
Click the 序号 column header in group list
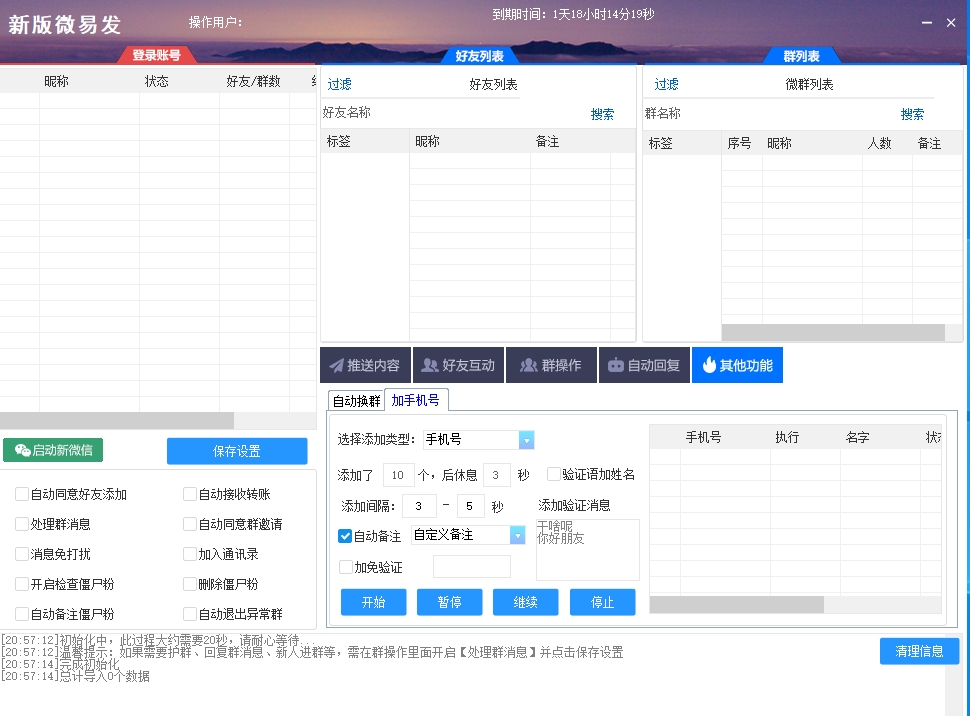(740, 144)
